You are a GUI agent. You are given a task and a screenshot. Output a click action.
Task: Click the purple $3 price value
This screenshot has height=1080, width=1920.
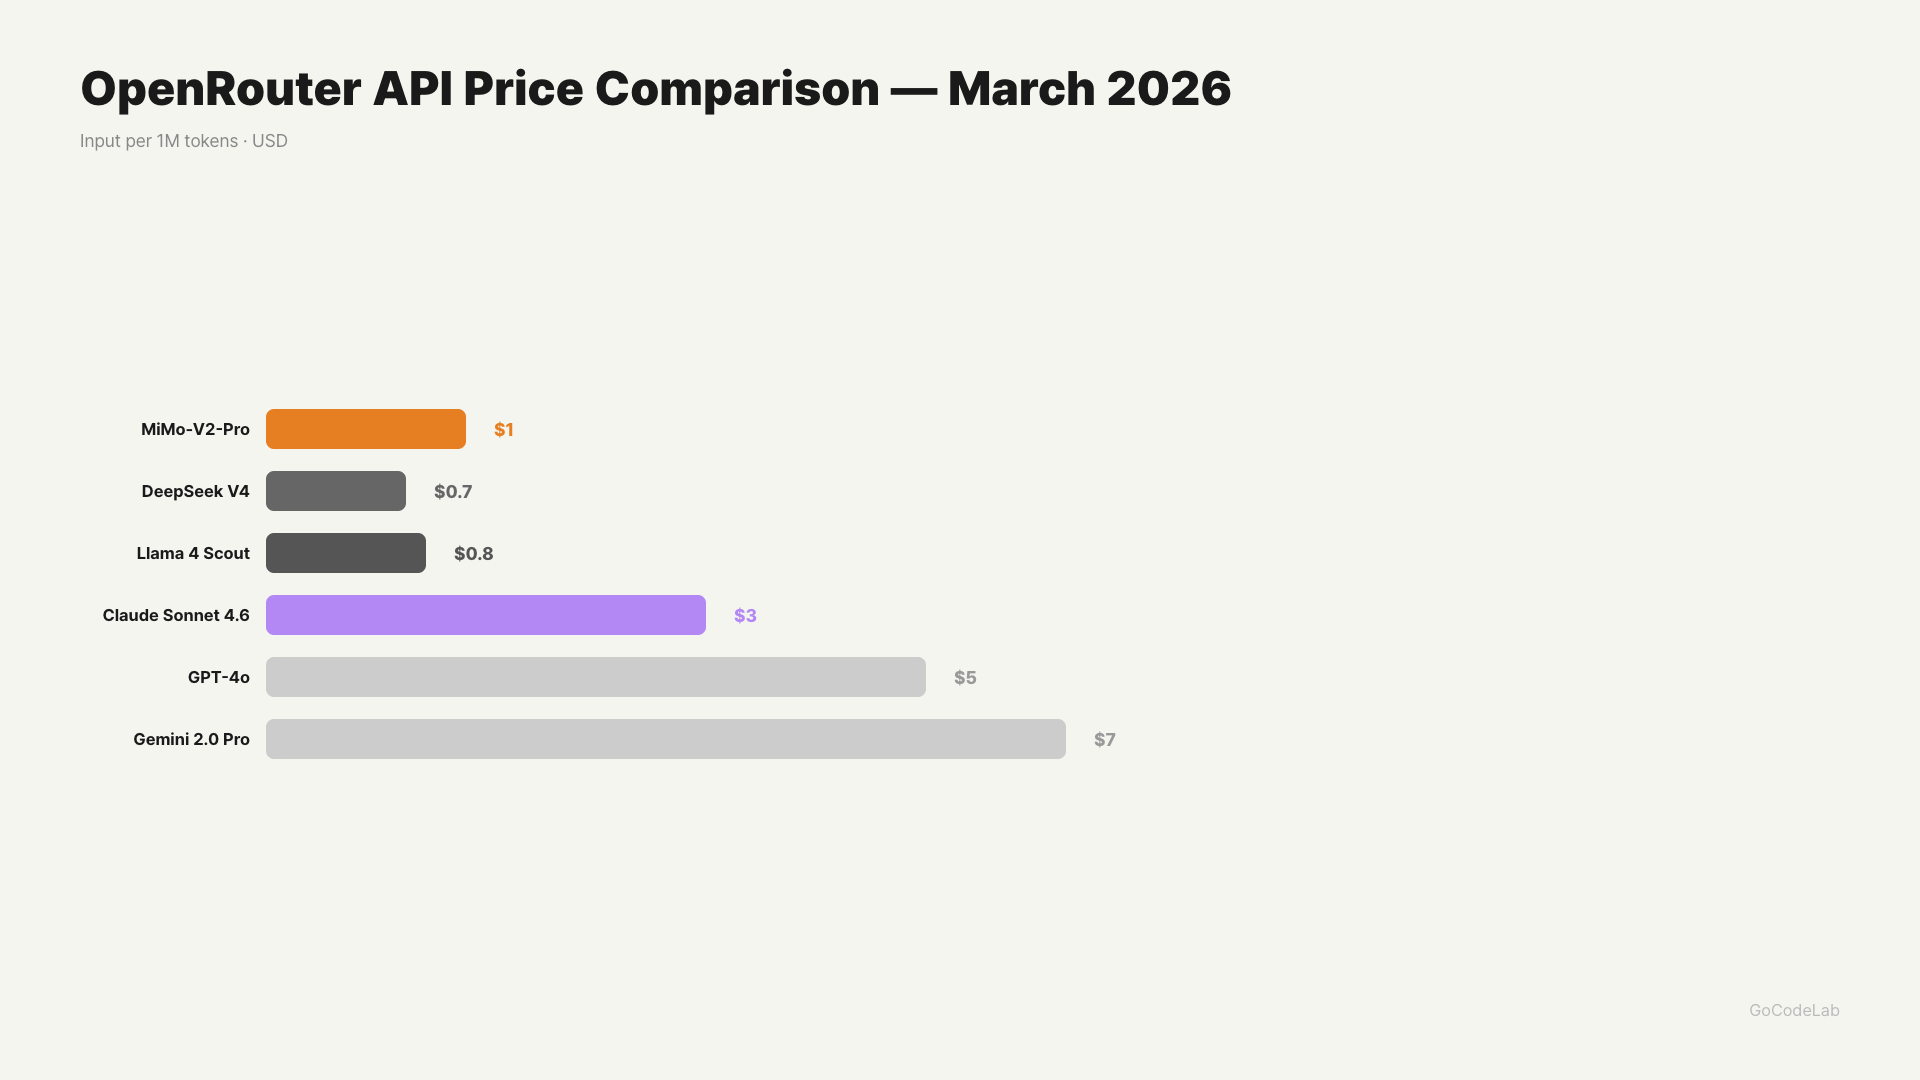(745, 616)
